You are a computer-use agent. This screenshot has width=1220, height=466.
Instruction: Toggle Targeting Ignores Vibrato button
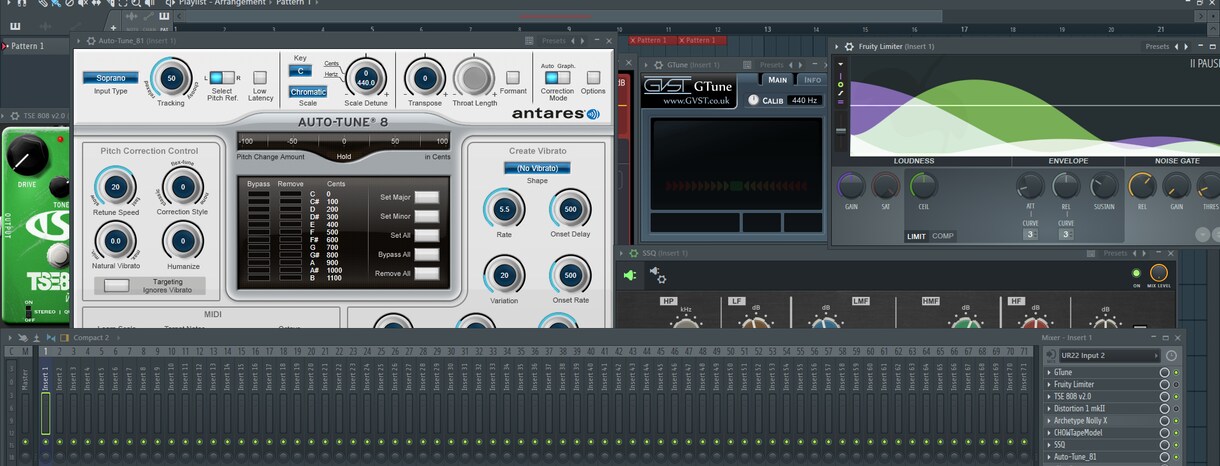[x=117, y=285]
